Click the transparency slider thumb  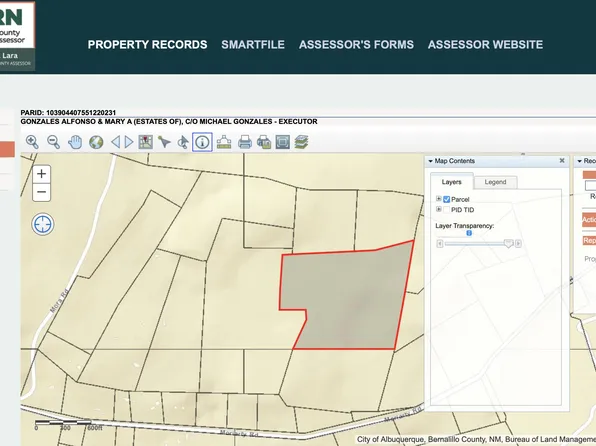pos(508,243)
